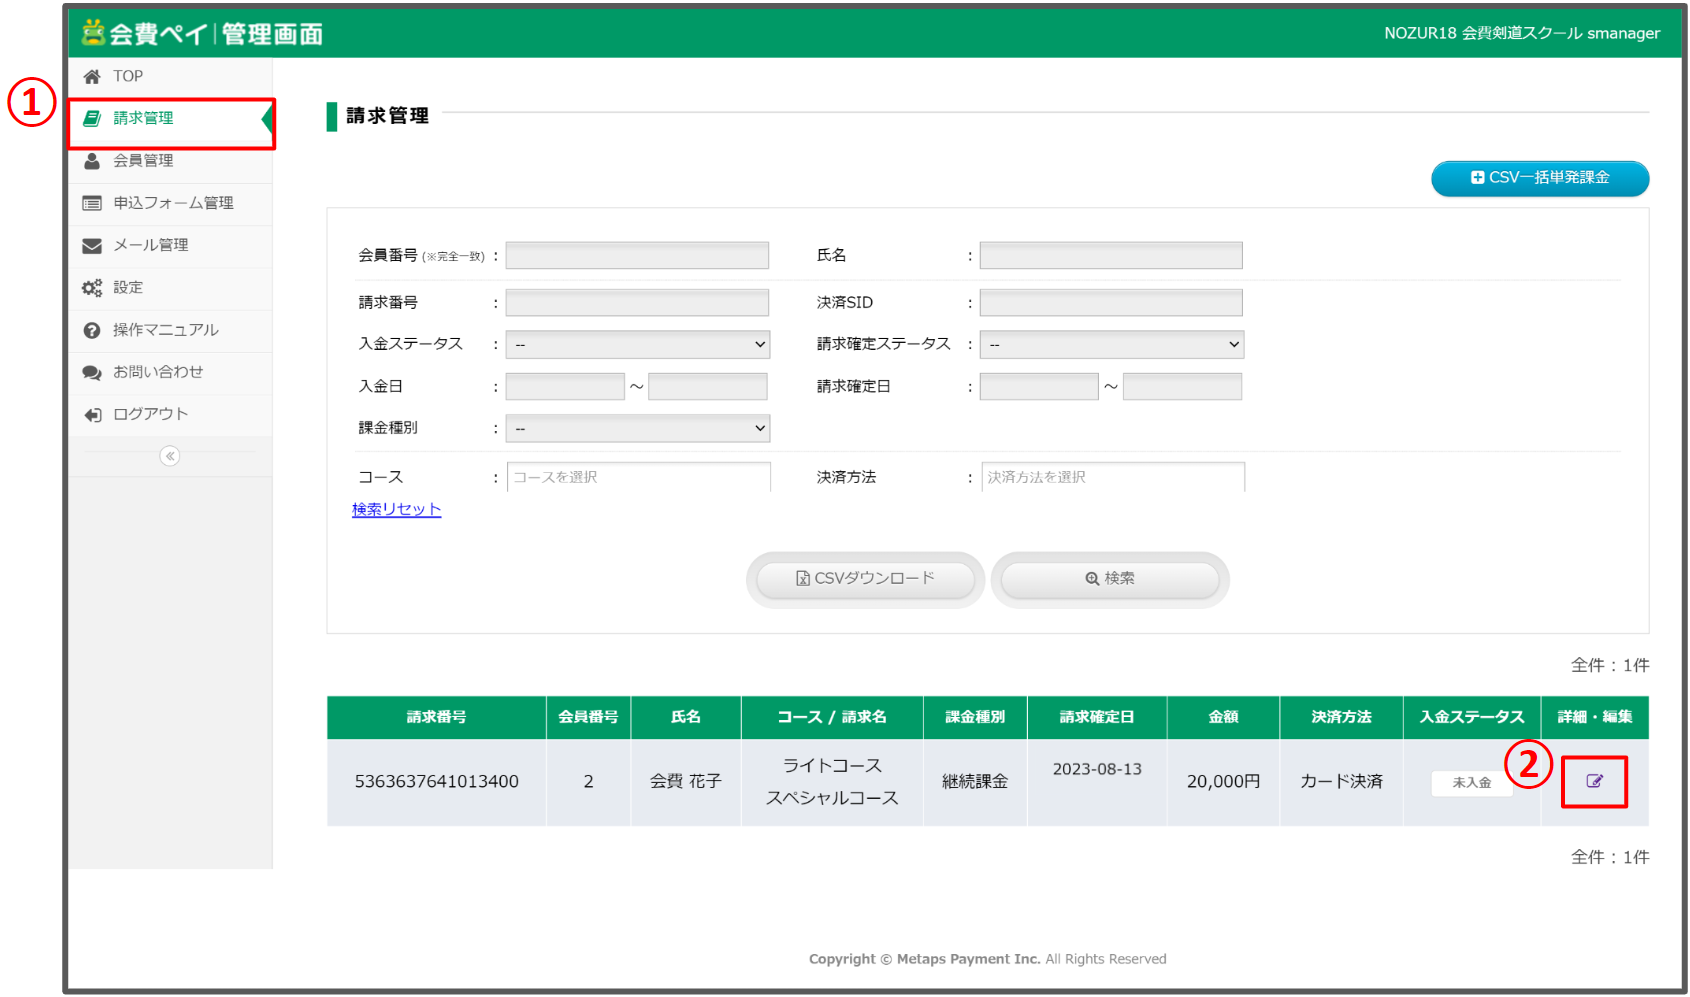The image size is (1690, 997).
Task: Select 会員管理 in the sidebar
Action: tap(143, 160)
